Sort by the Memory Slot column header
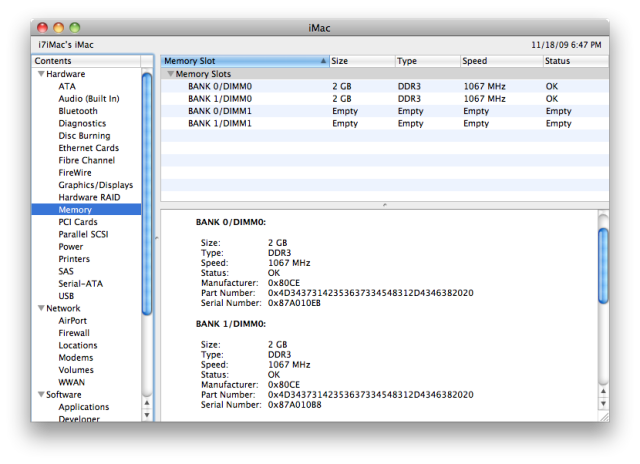 (245, 61)
